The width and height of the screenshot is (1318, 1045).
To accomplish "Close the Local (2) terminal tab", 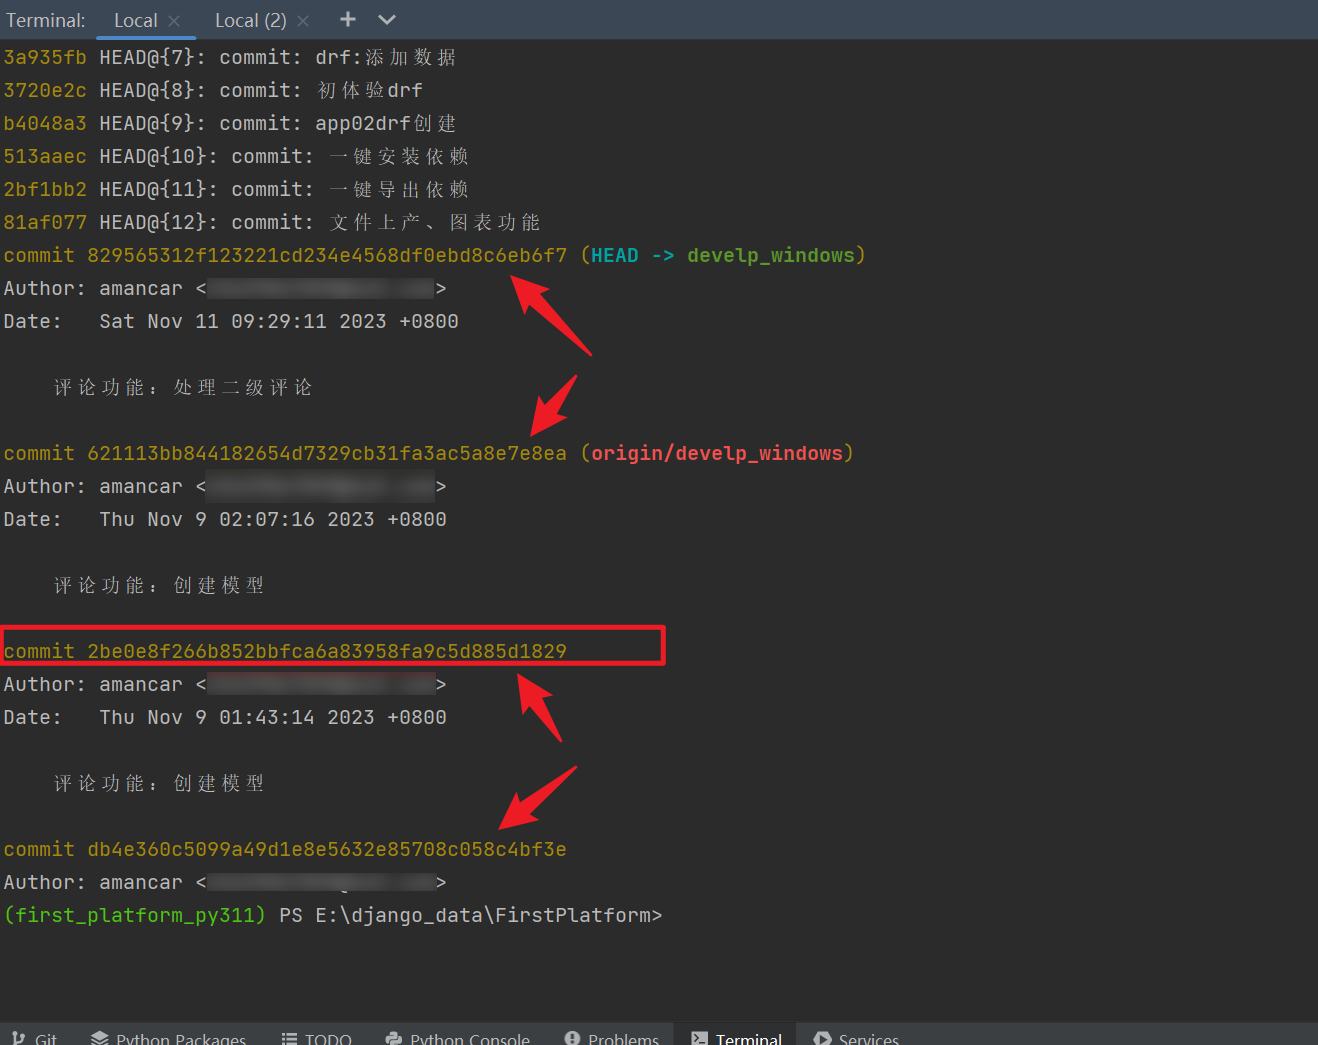I will 302,20.
